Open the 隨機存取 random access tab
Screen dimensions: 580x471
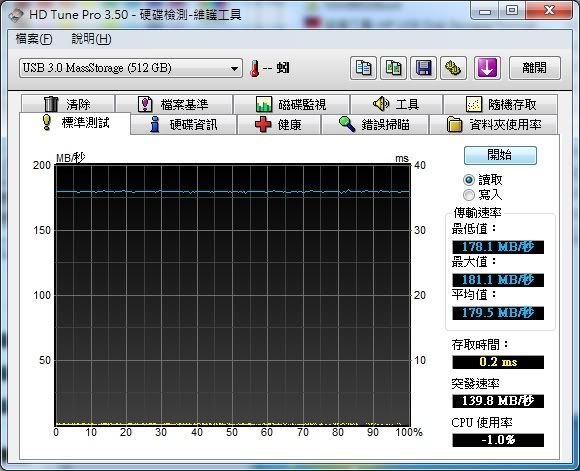[500, 104]
